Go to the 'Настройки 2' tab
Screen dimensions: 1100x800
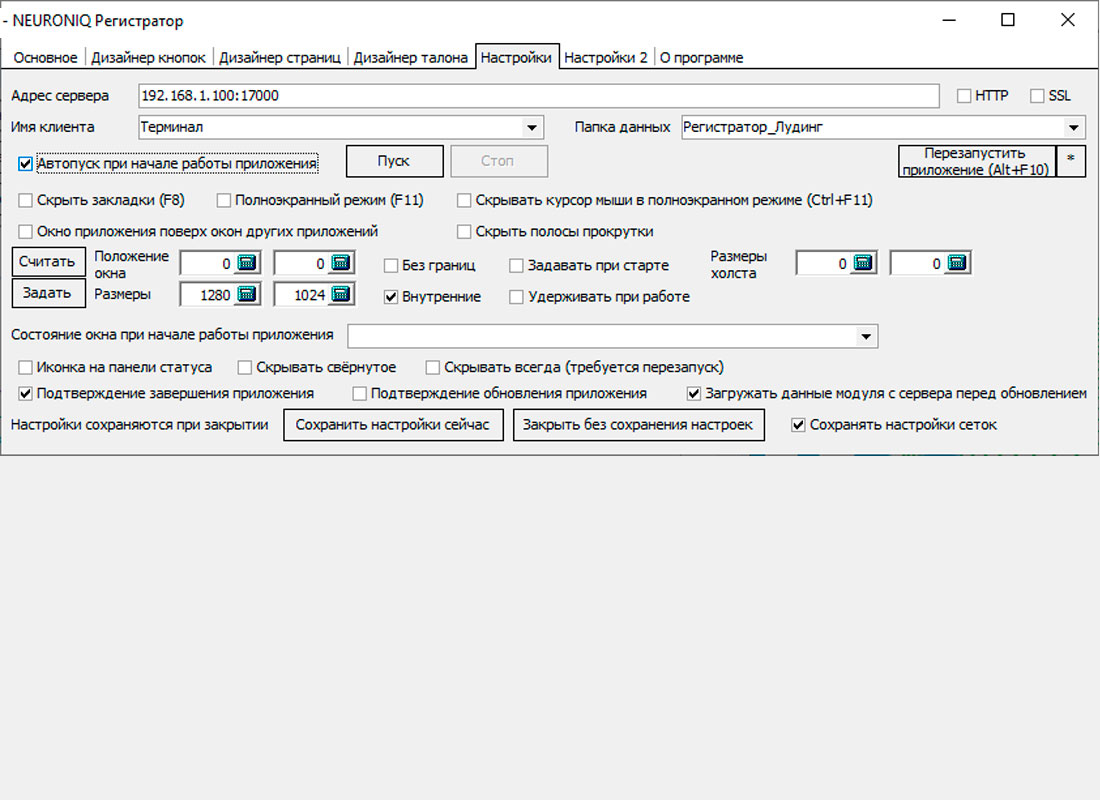tap(606, 58)
